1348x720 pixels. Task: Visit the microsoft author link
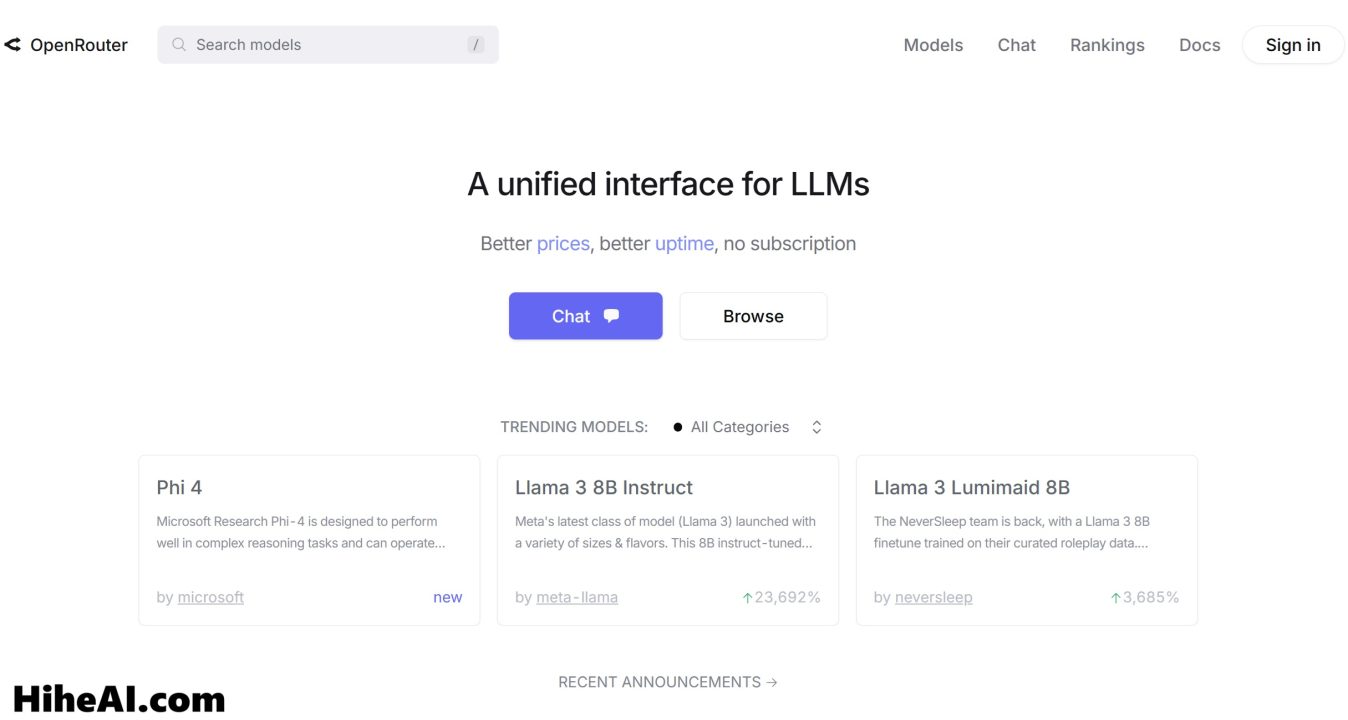(x=210, y=596)
